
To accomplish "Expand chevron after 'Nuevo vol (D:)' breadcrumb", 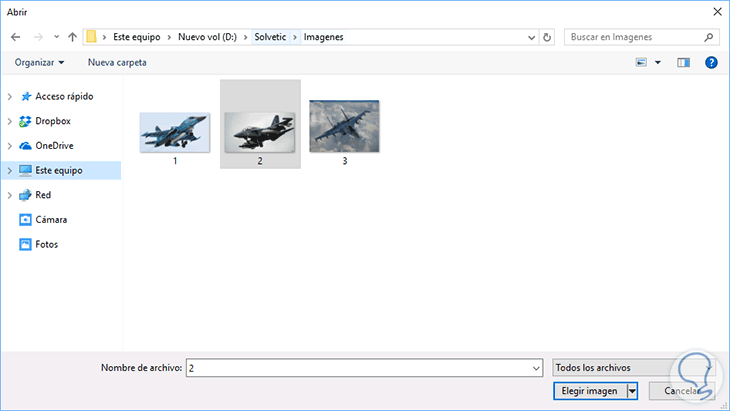I will [245, 37].
